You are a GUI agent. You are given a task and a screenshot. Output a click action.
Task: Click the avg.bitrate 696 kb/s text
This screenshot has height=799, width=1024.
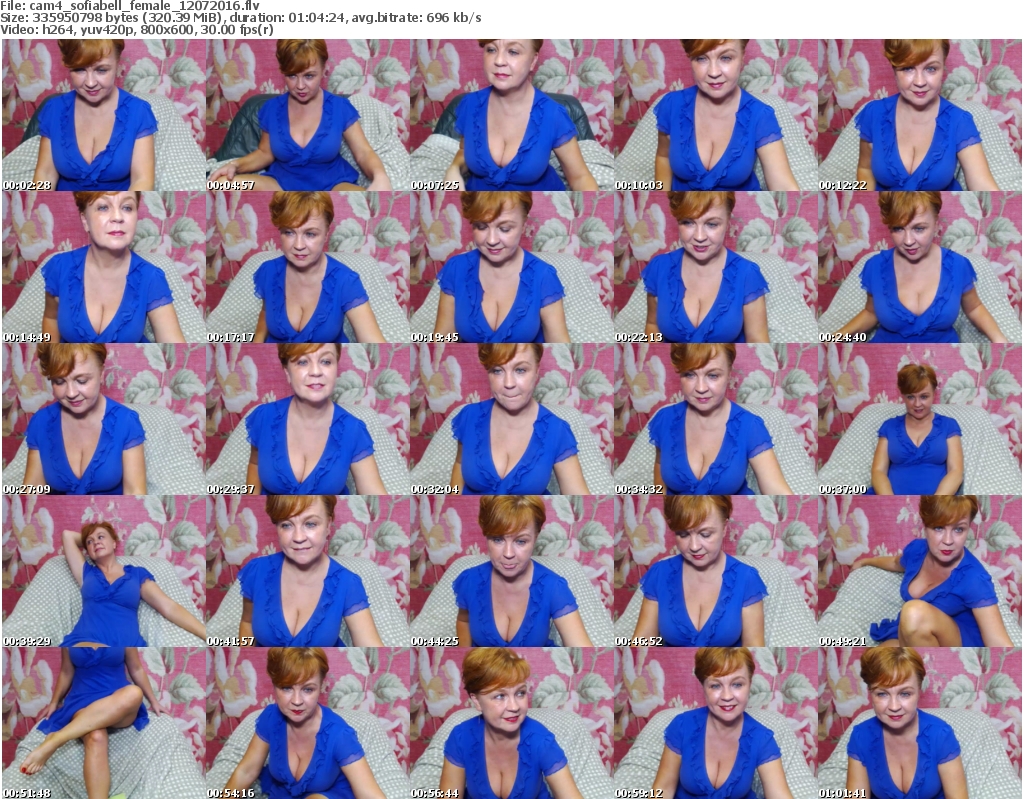tap(454, 18)
